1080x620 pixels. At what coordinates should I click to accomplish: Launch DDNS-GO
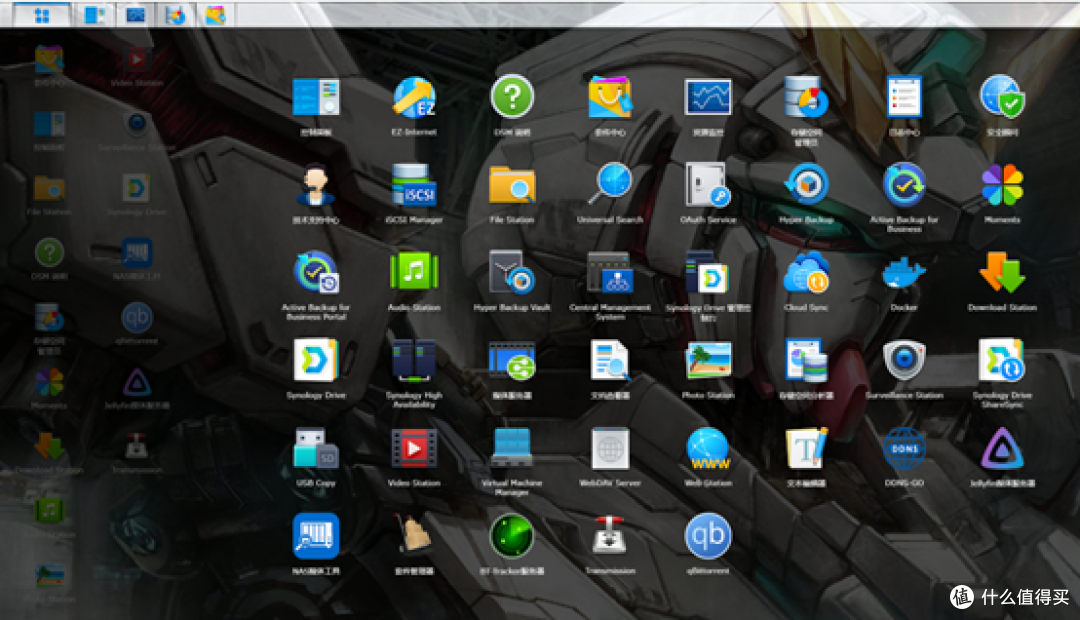coord(904,448)
